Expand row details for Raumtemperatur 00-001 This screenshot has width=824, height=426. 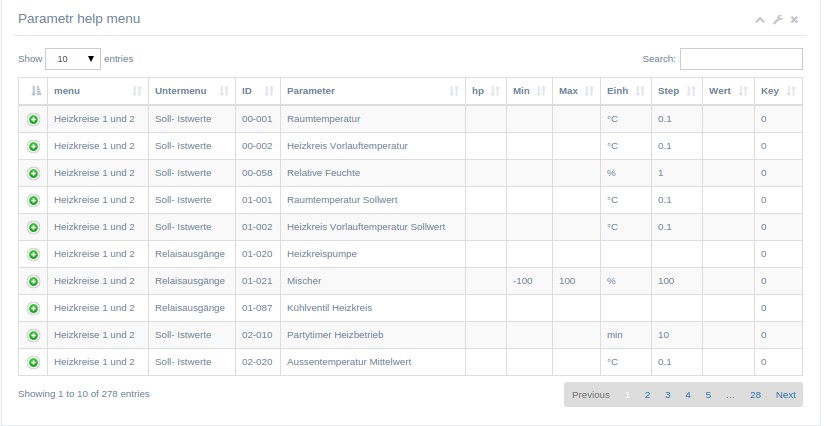(33, 120)
